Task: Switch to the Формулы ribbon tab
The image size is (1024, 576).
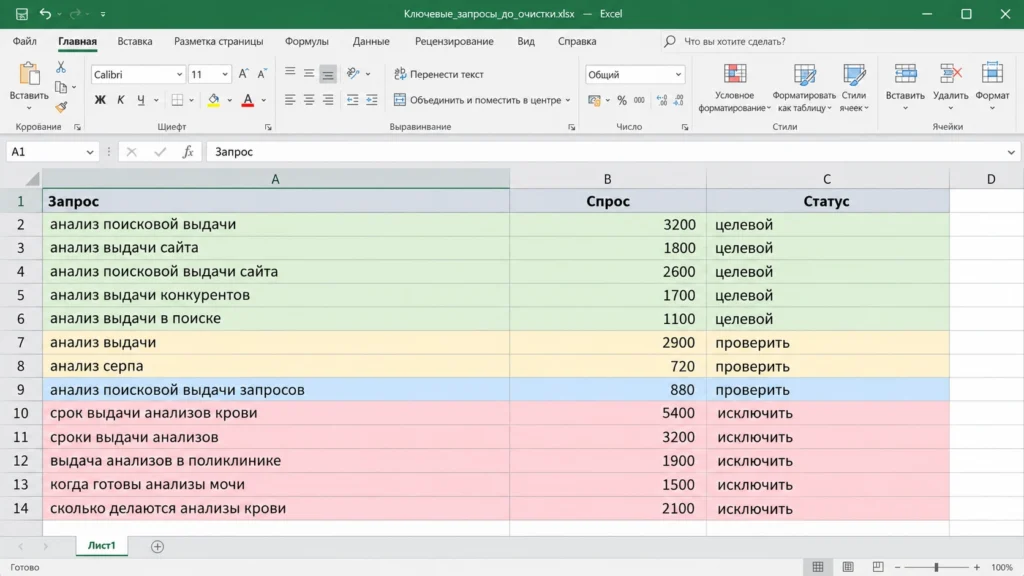Action: [x=306, y=41]
